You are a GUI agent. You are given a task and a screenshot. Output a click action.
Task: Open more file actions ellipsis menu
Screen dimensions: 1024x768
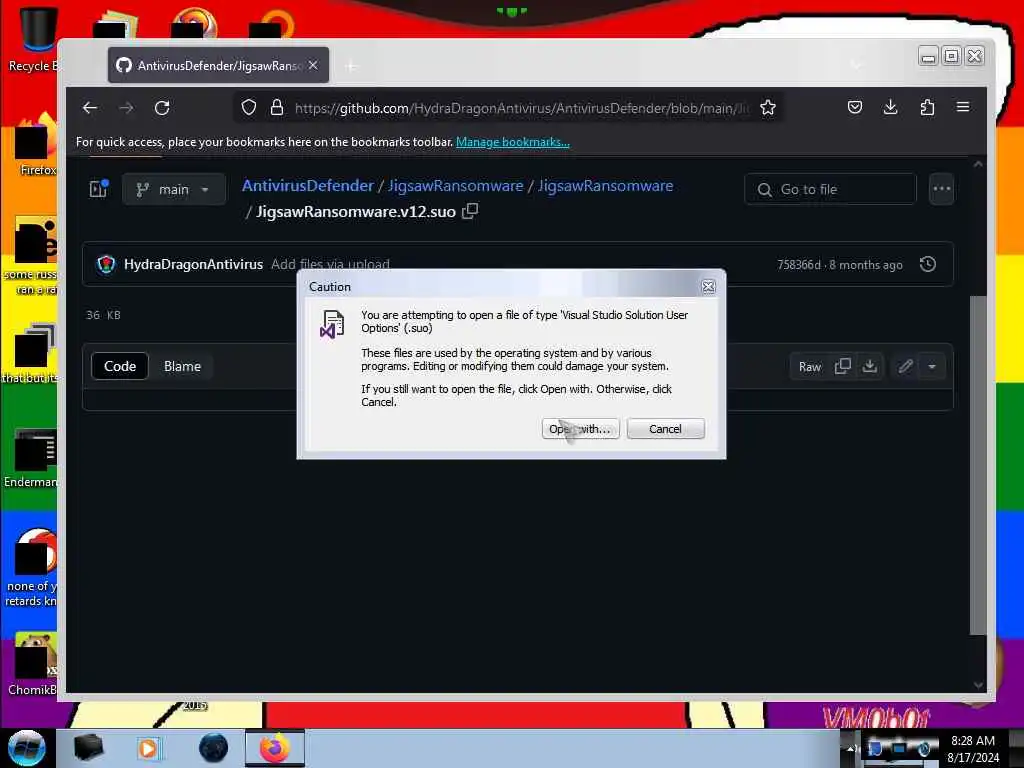[942, 189]
